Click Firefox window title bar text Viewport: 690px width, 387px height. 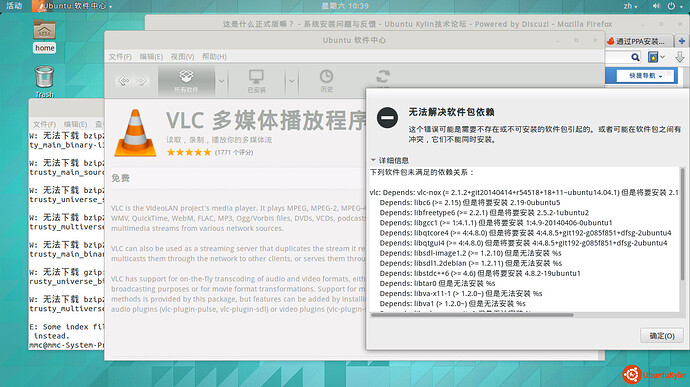point(417,24)
